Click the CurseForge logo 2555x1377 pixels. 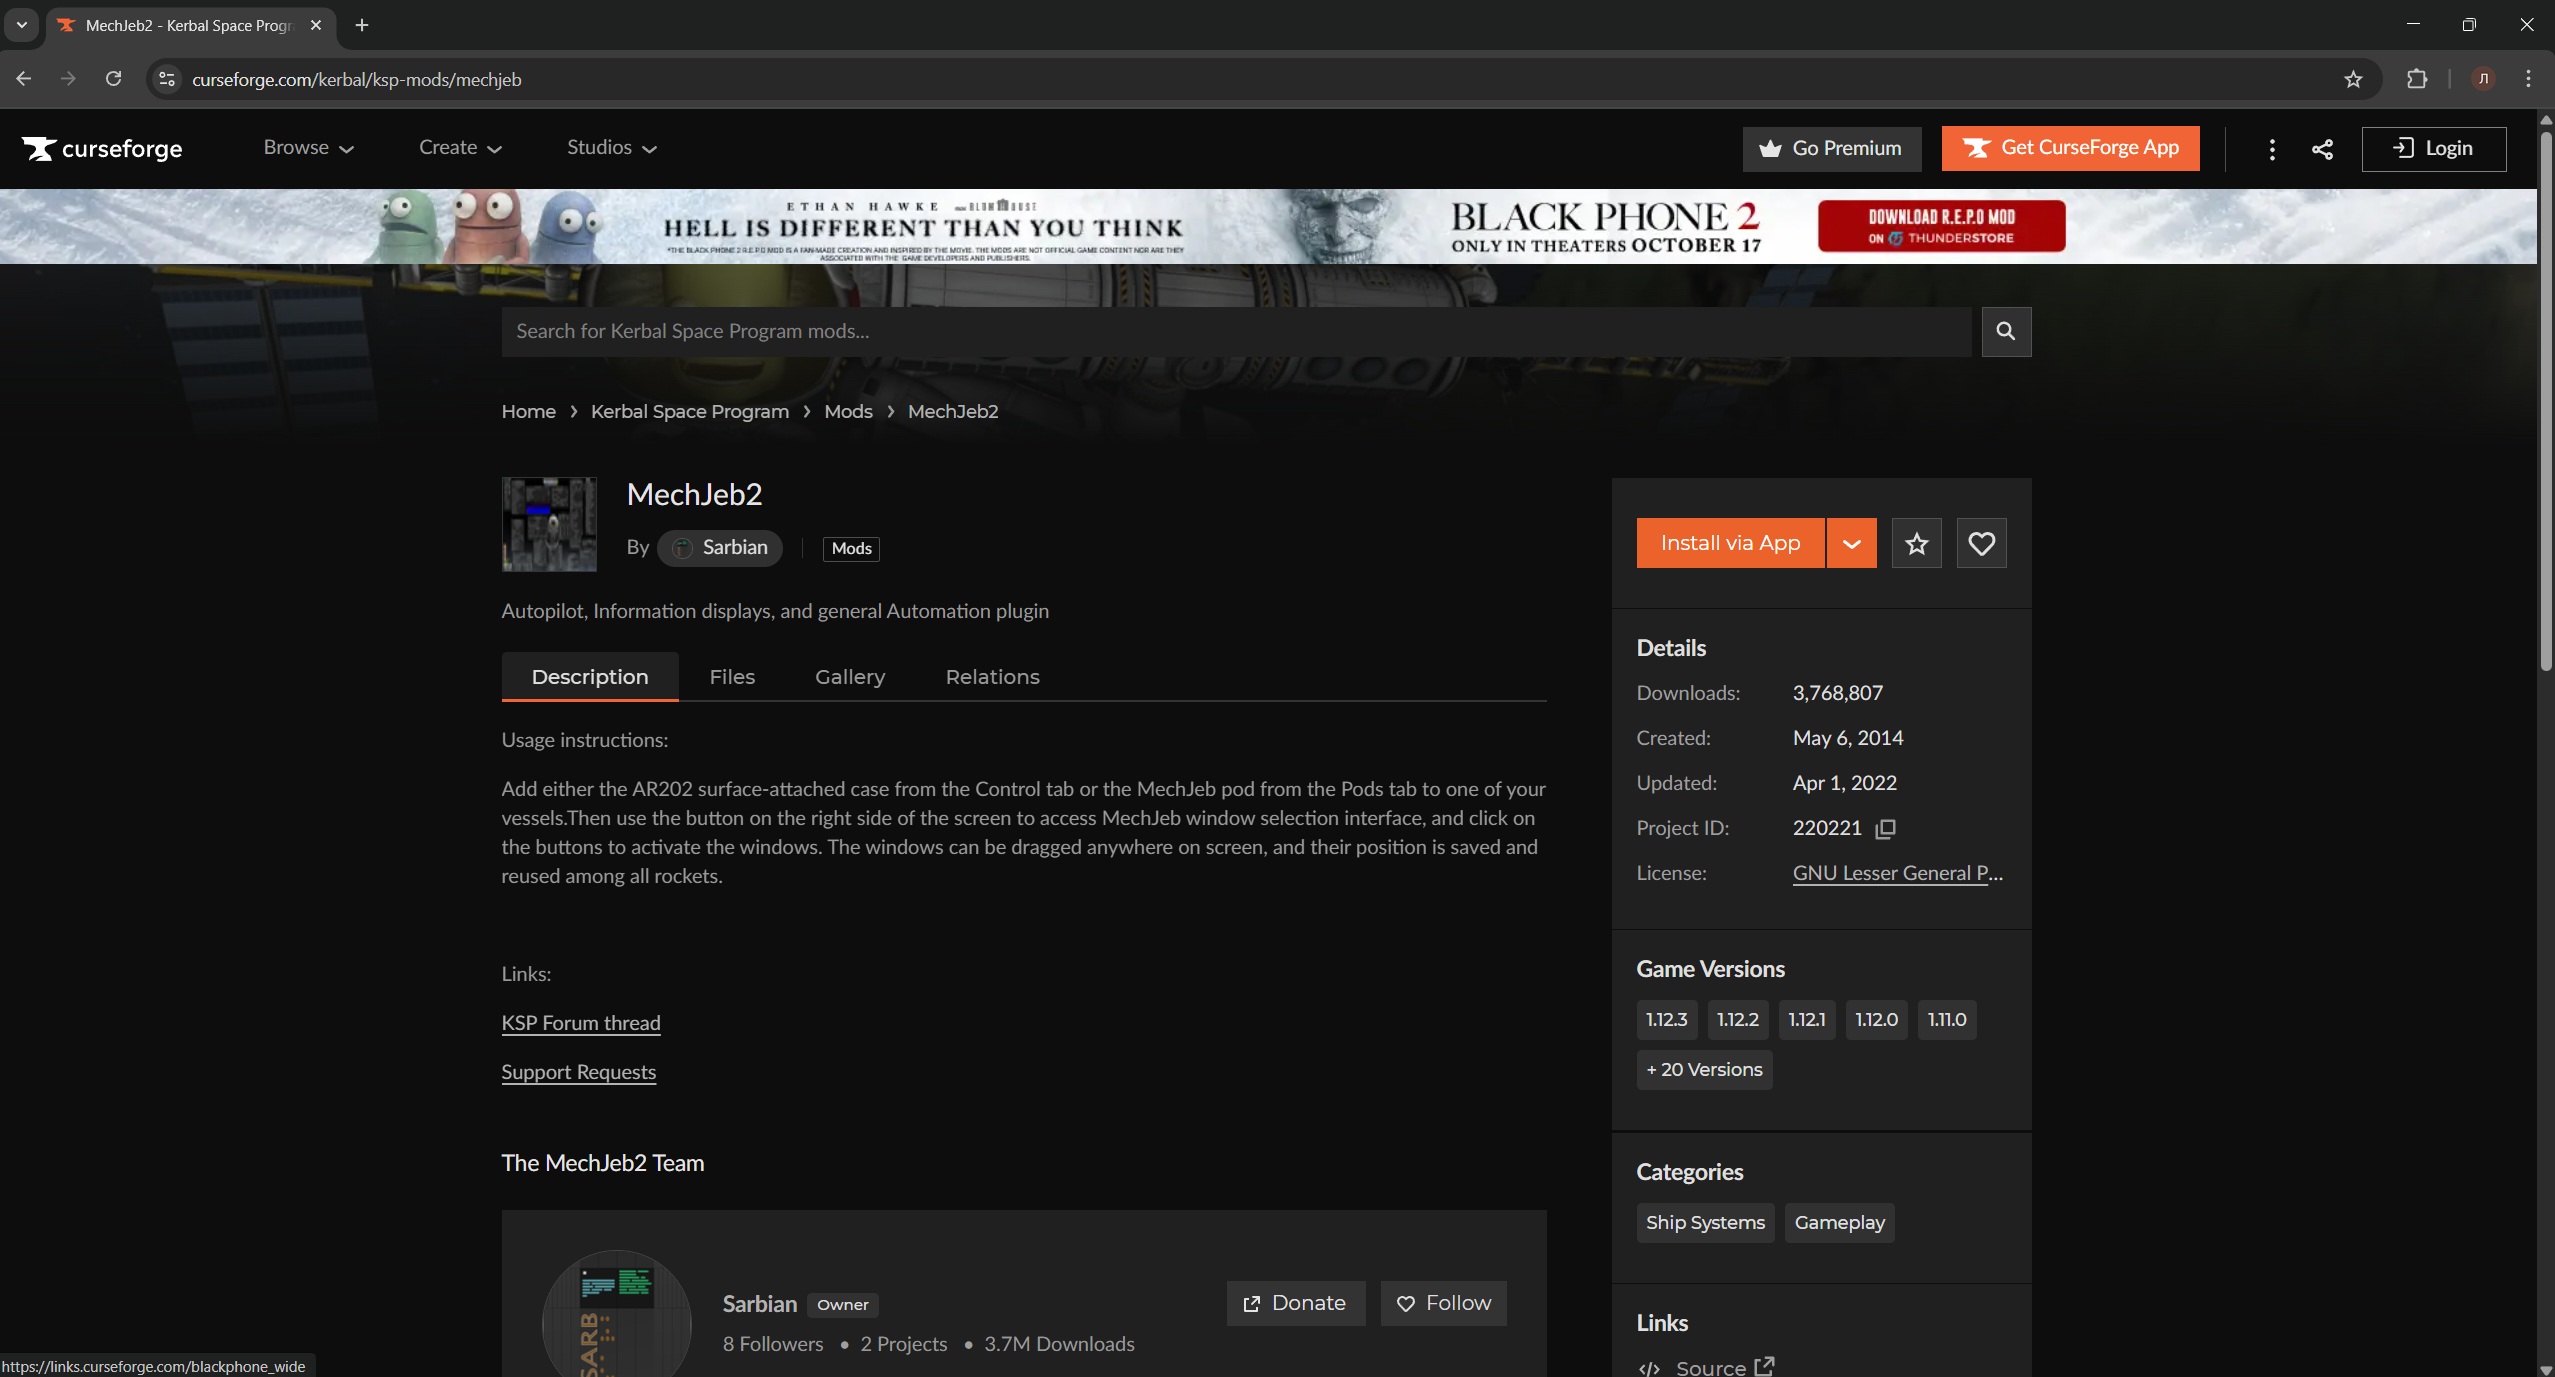click(x=102, y=148)
